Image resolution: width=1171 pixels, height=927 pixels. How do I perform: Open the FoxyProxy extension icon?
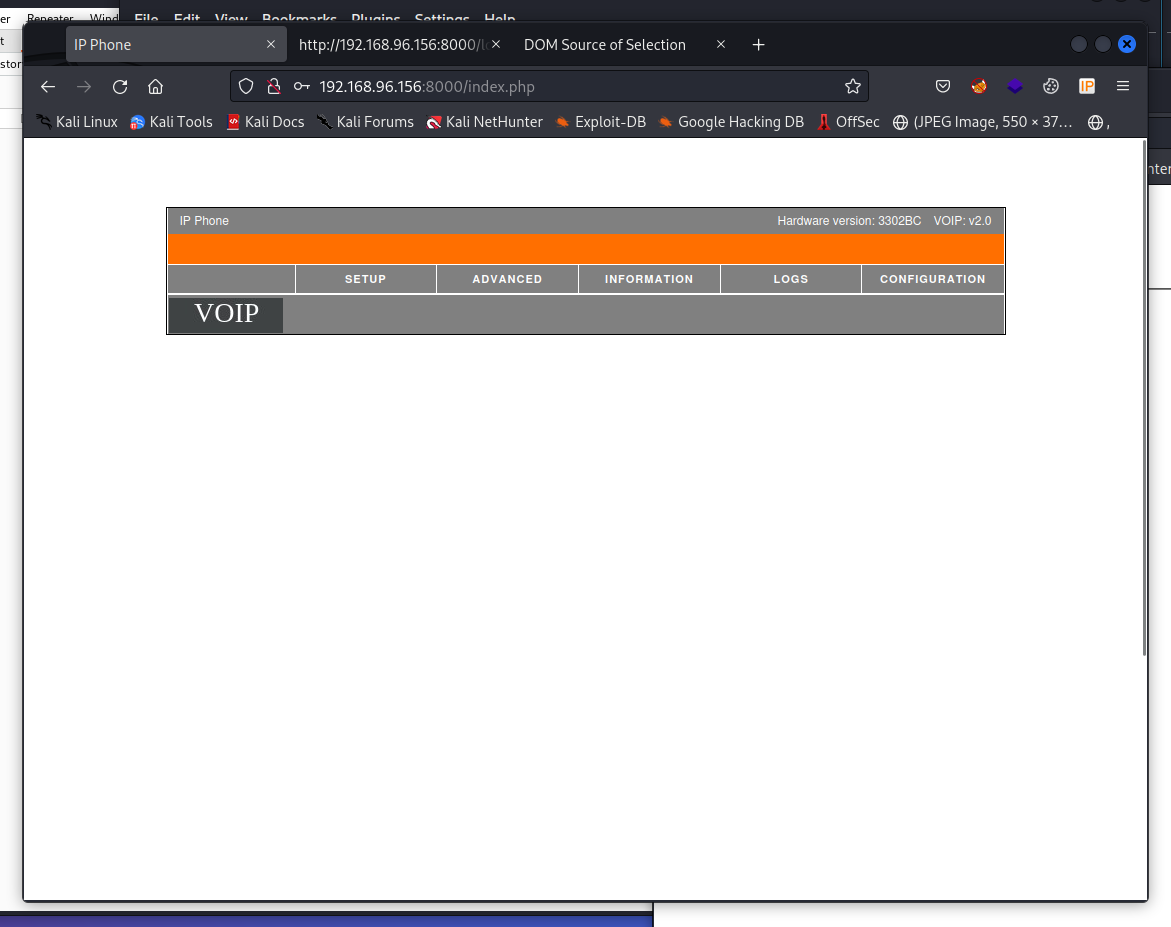(x=978, y=86)
